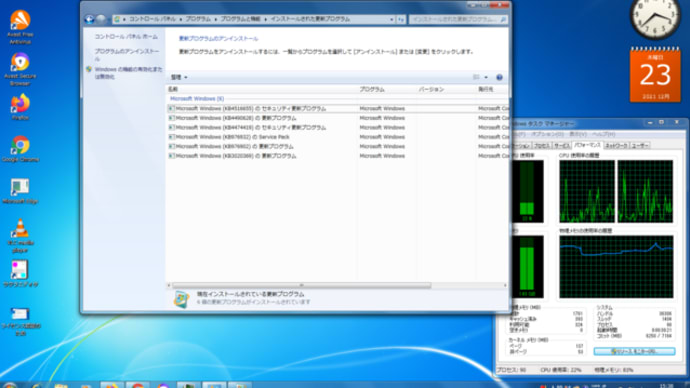Launch Firefox from the desktop
Screen dimensions: 690x388
pos(20,107)
